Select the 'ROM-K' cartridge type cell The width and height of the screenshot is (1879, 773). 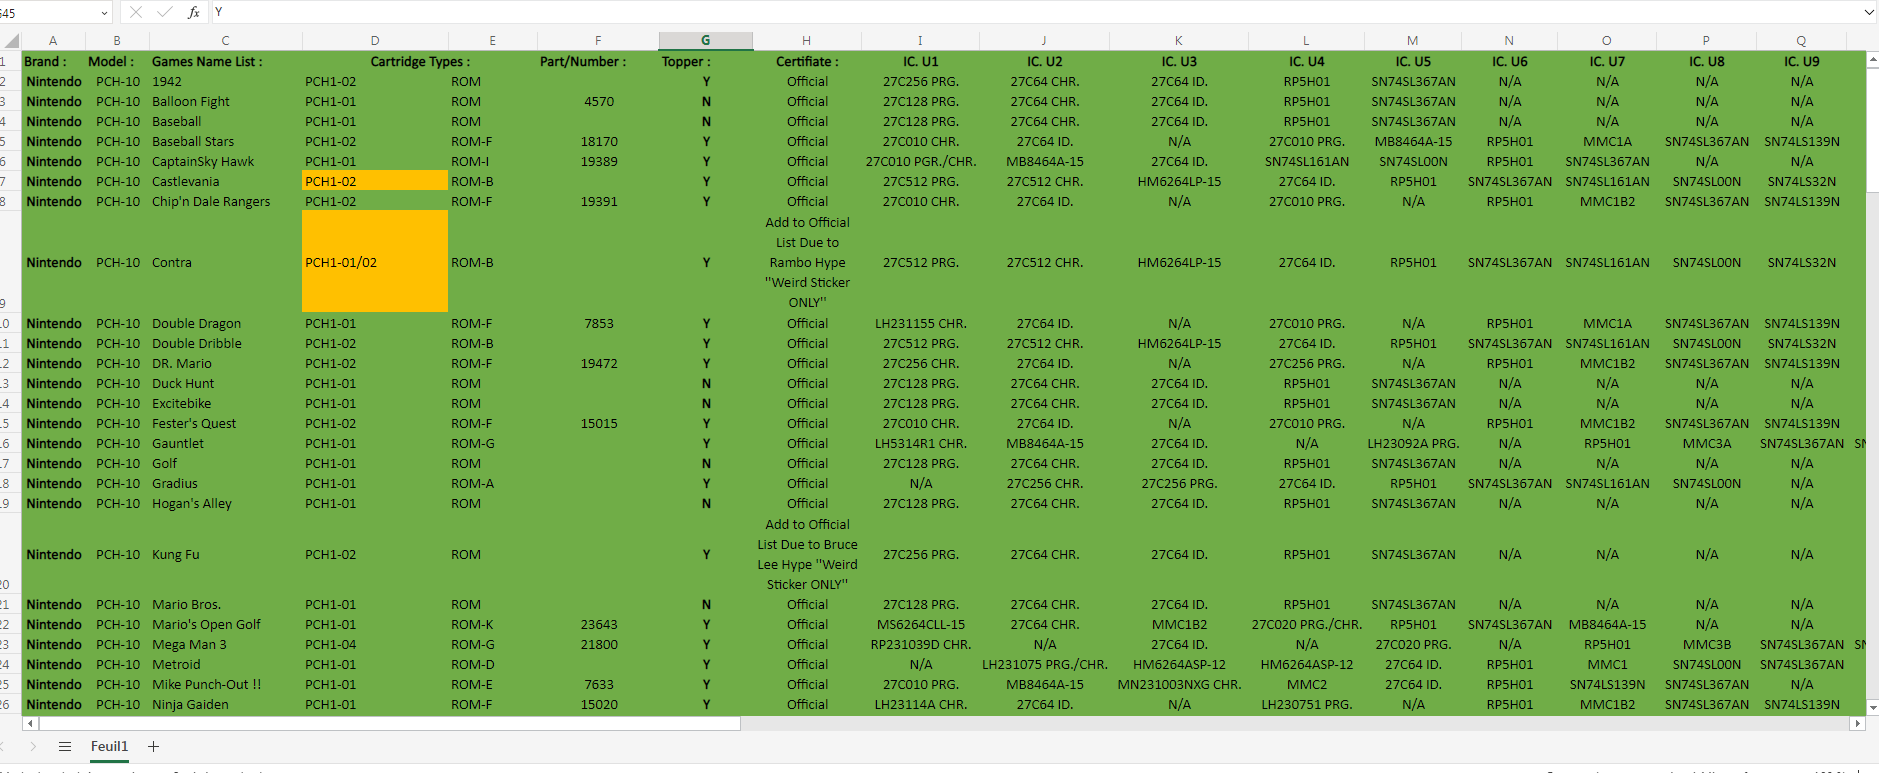[493, 624]
